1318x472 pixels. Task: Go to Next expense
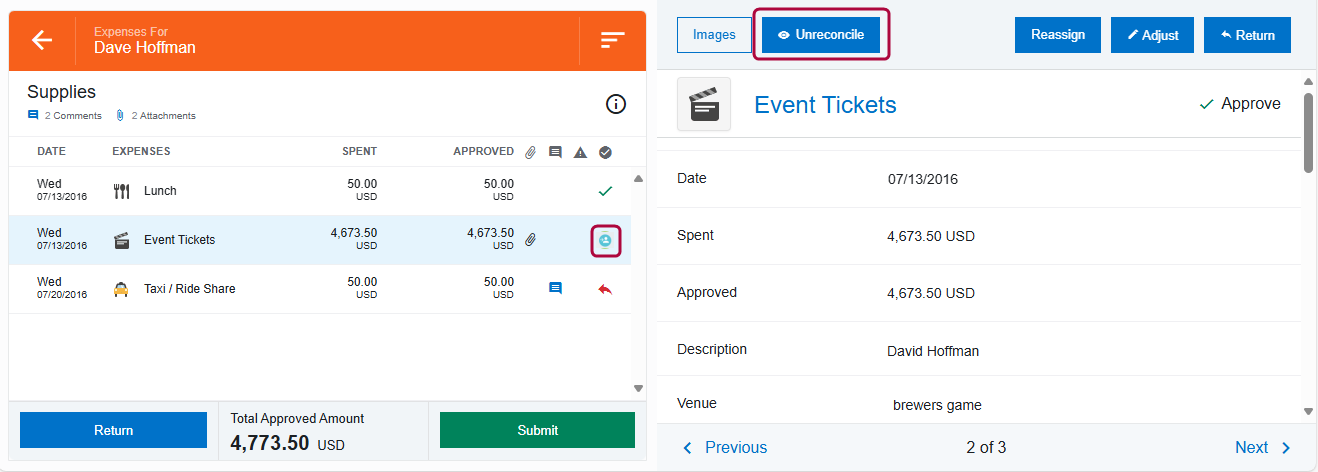tap(1263, 448)
